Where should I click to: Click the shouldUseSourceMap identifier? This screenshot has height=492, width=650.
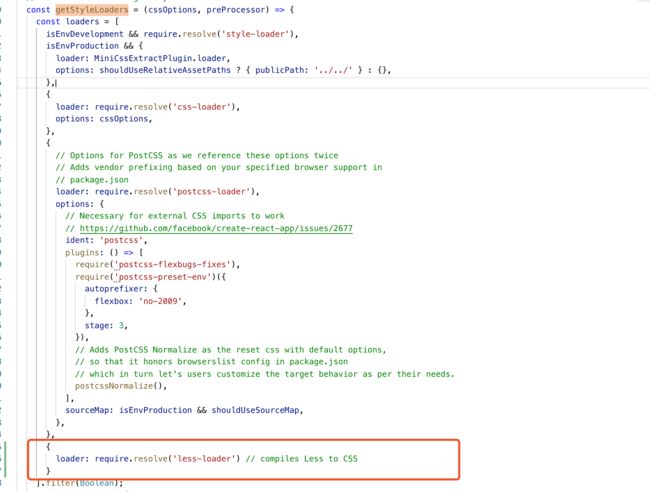pyautogui.click(x=255, y=410)
